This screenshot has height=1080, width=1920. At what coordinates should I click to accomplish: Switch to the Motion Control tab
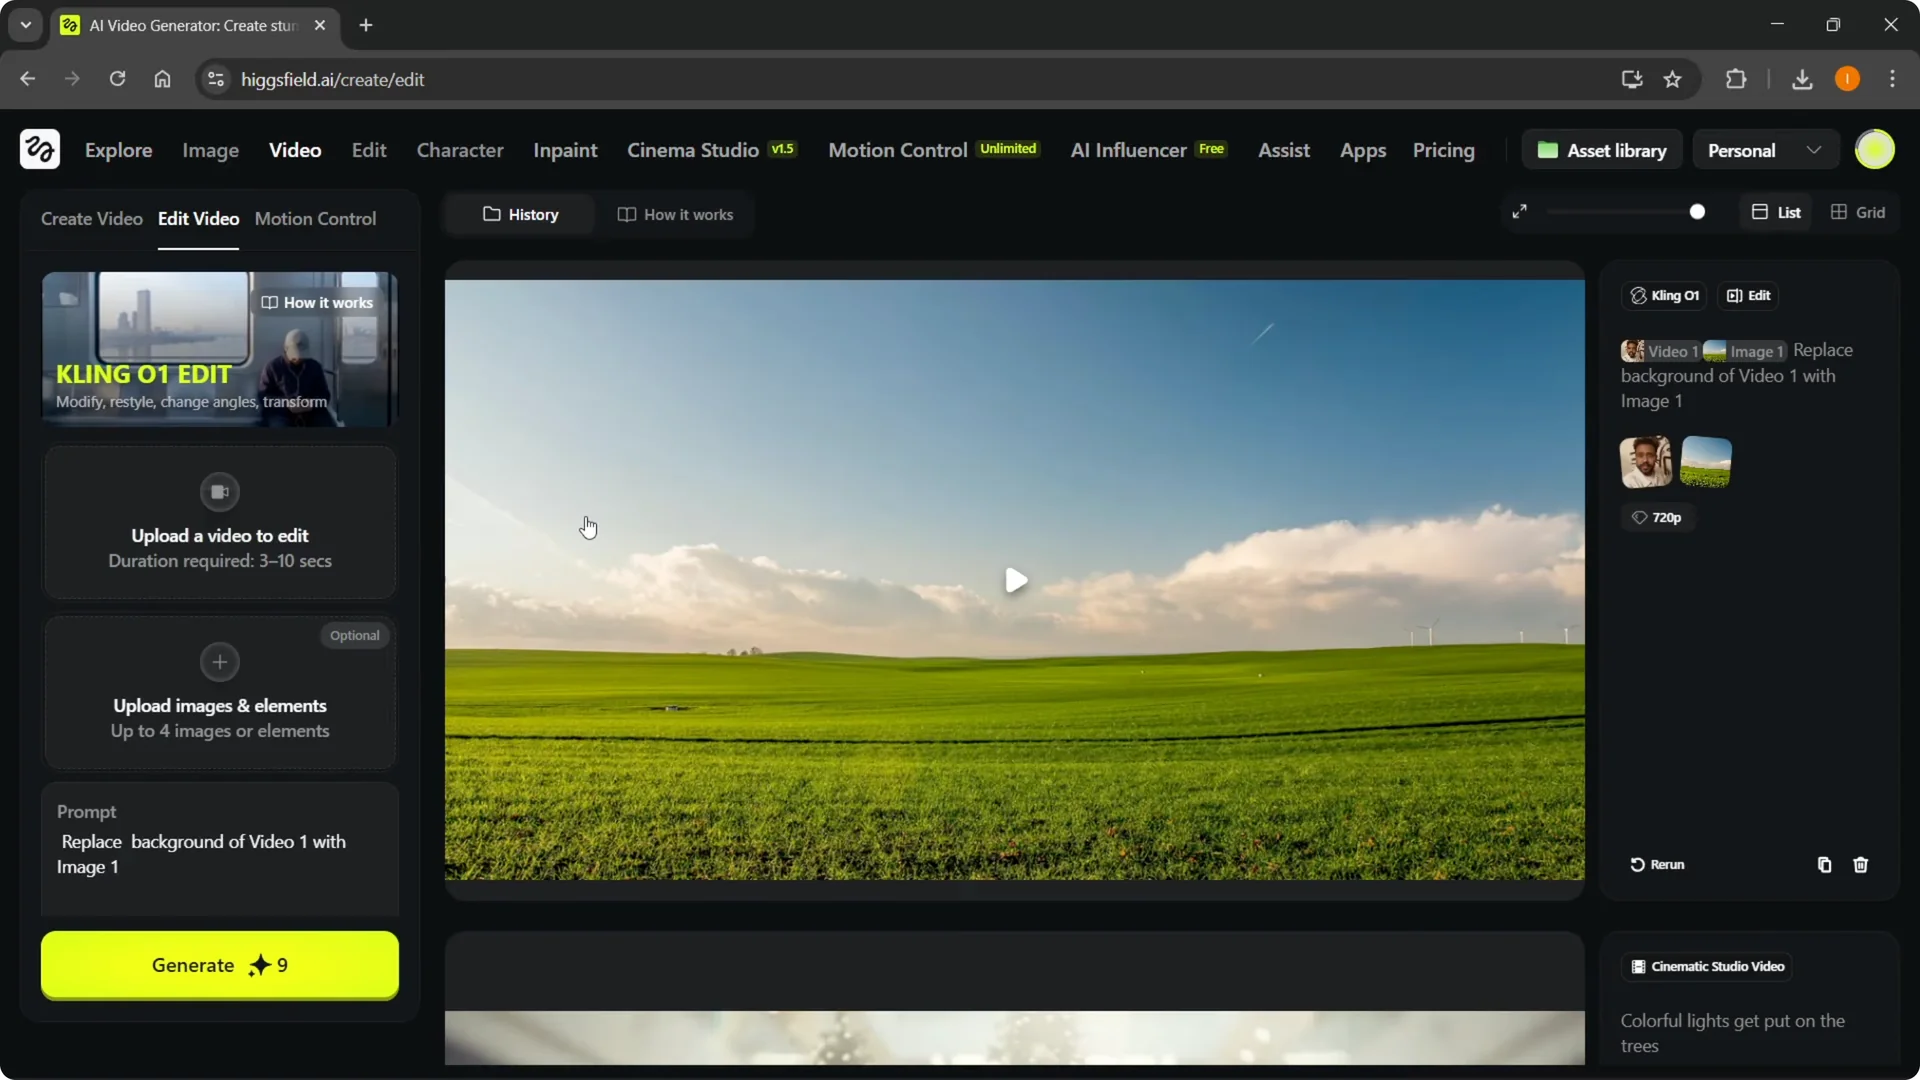pos(316,219)
